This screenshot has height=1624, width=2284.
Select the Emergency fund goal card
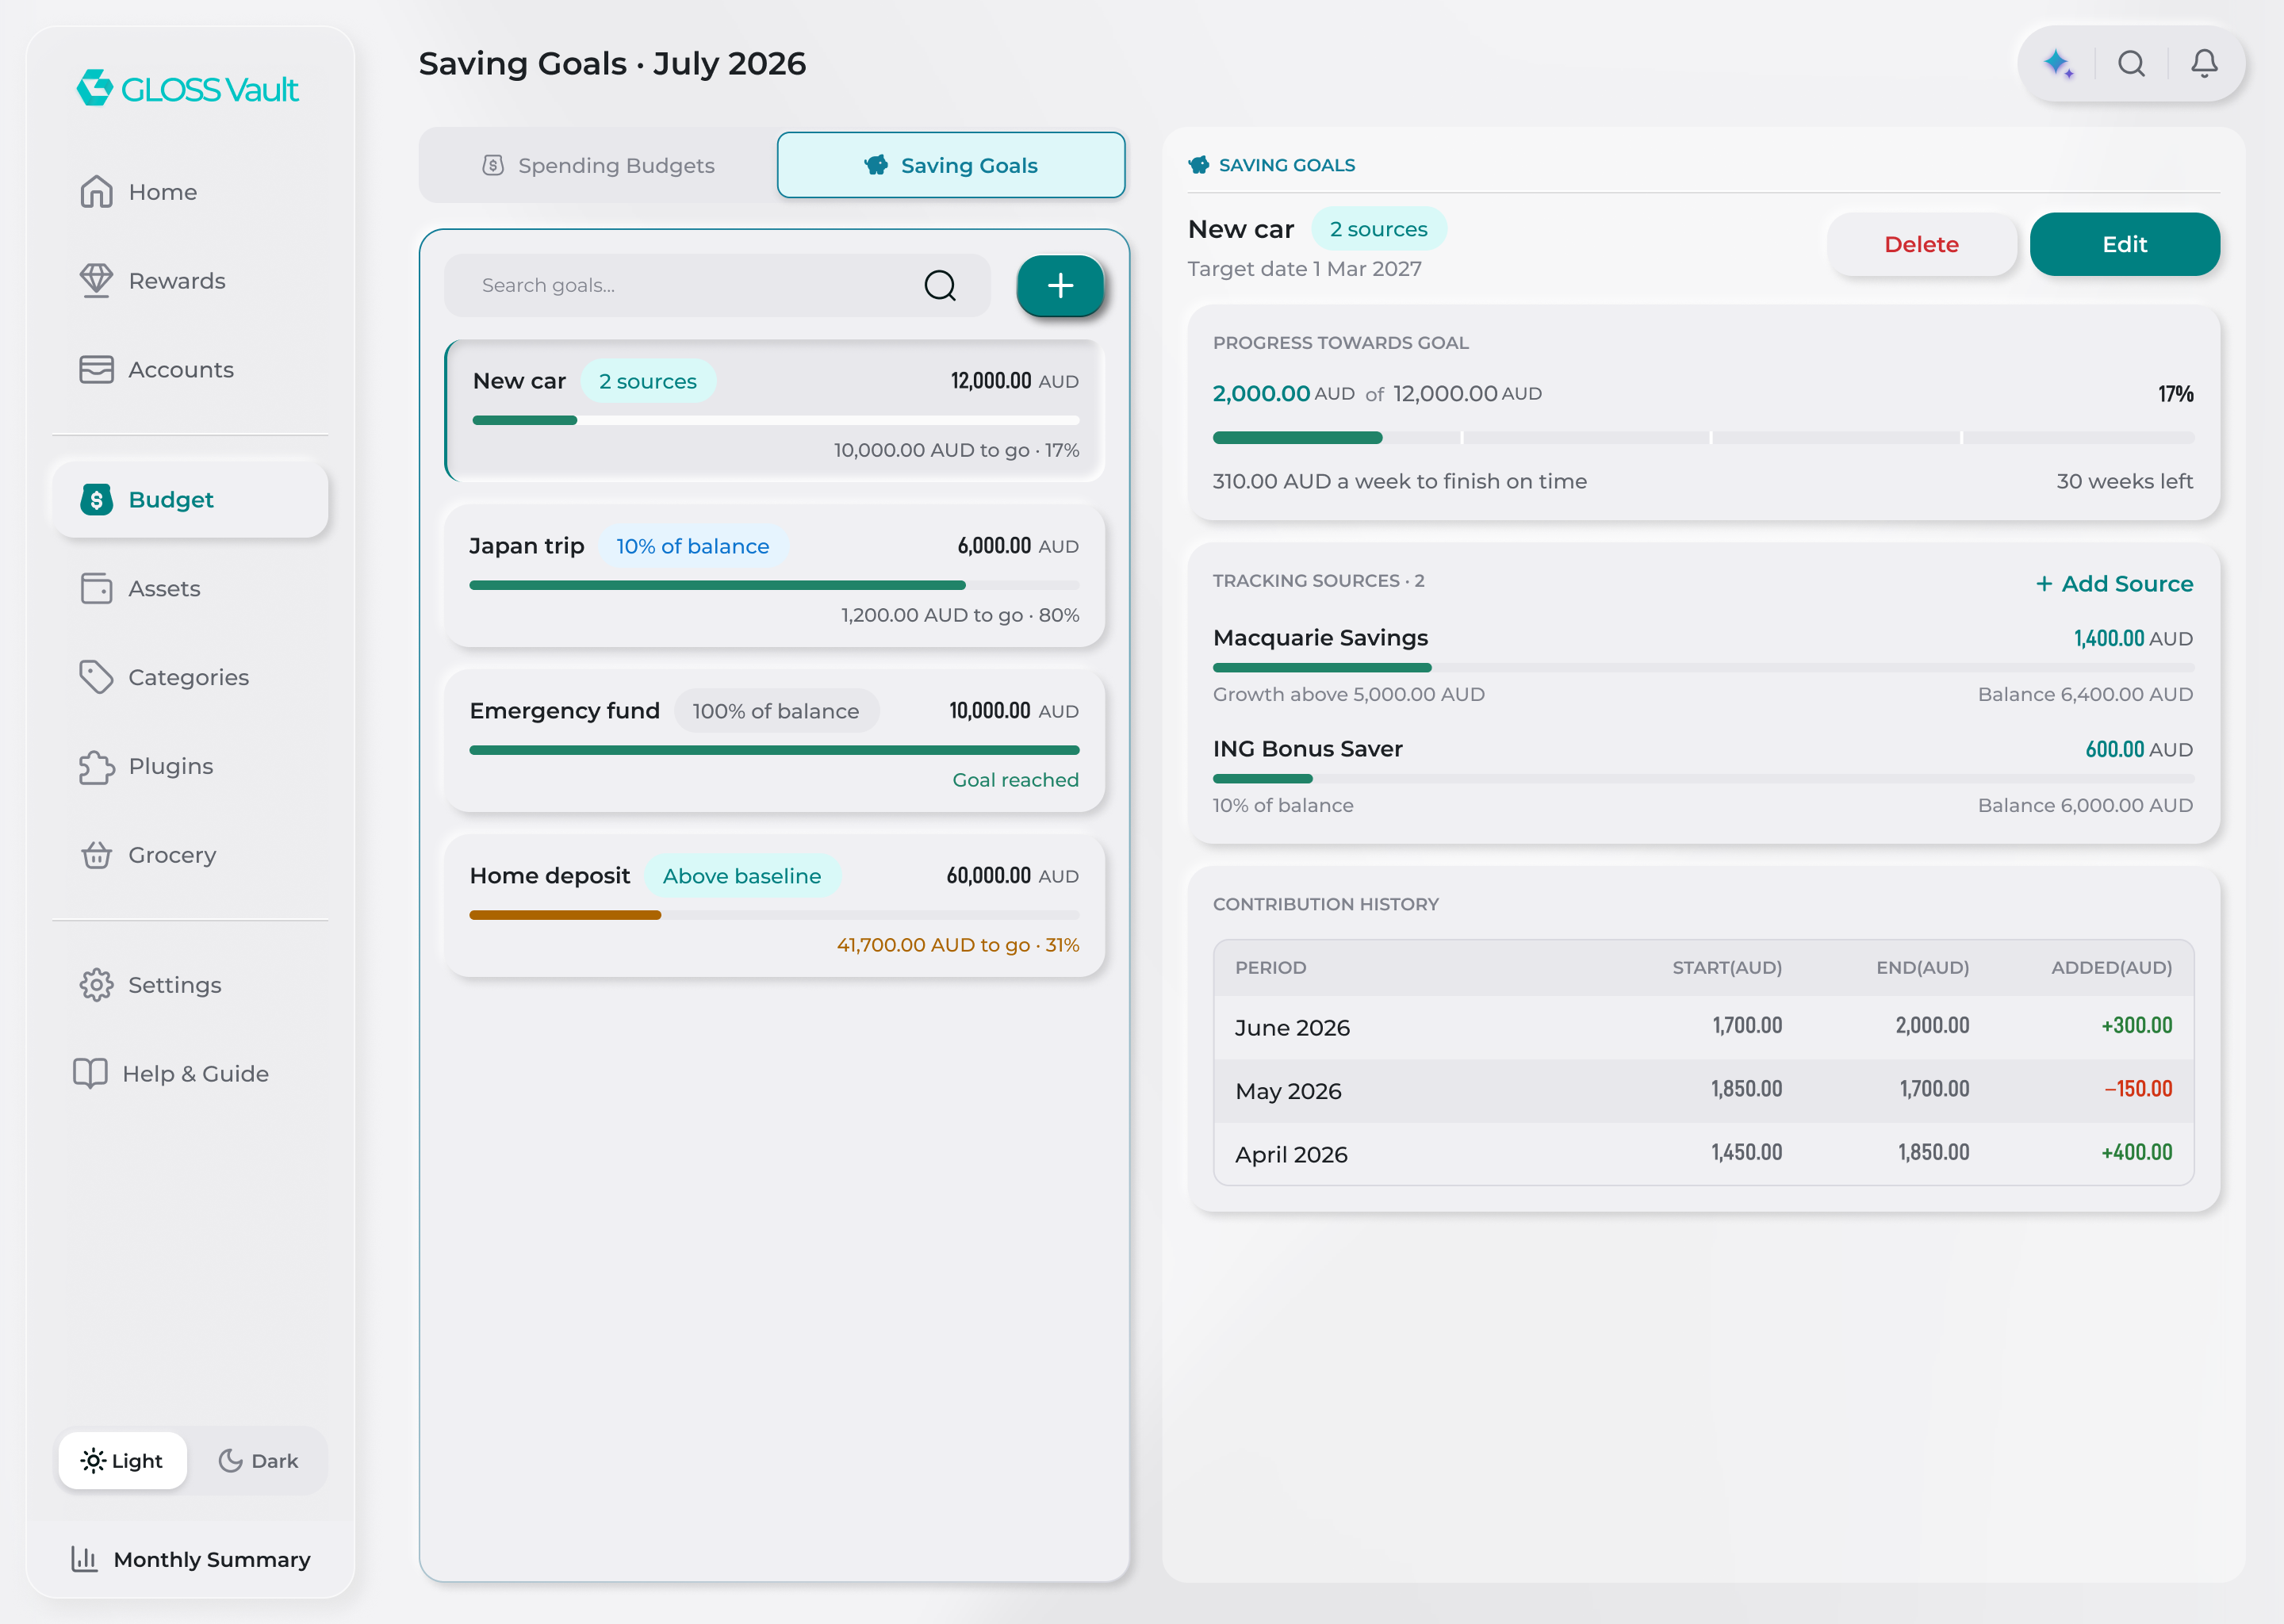tap(775, 742)
